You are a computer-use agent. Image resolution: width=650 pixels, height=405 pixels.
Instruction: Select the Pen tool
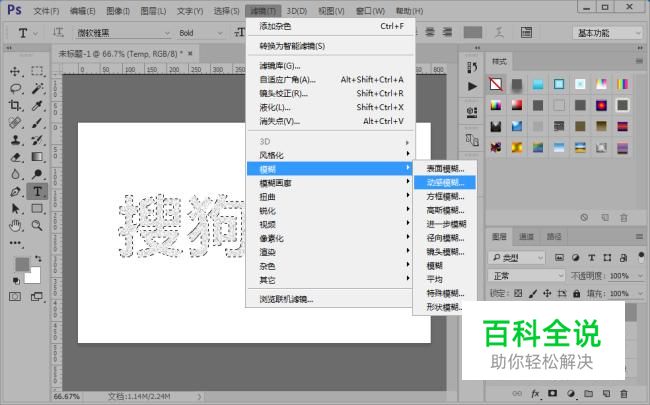15,192
